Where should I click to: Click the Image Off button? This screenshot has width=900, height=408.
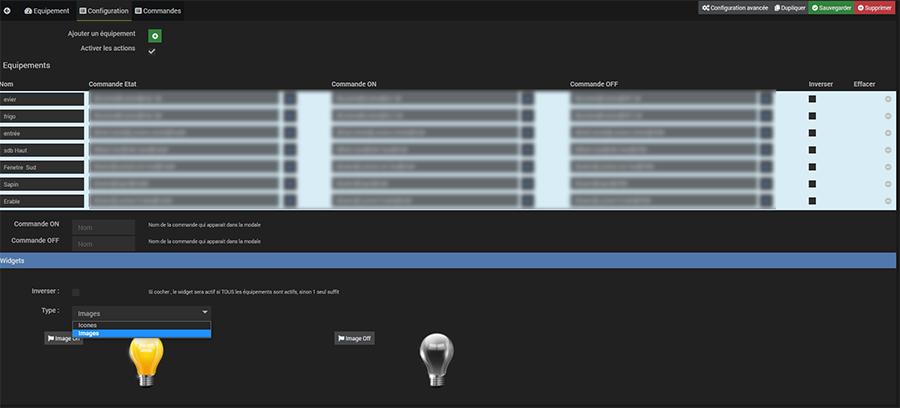(354, 338)
